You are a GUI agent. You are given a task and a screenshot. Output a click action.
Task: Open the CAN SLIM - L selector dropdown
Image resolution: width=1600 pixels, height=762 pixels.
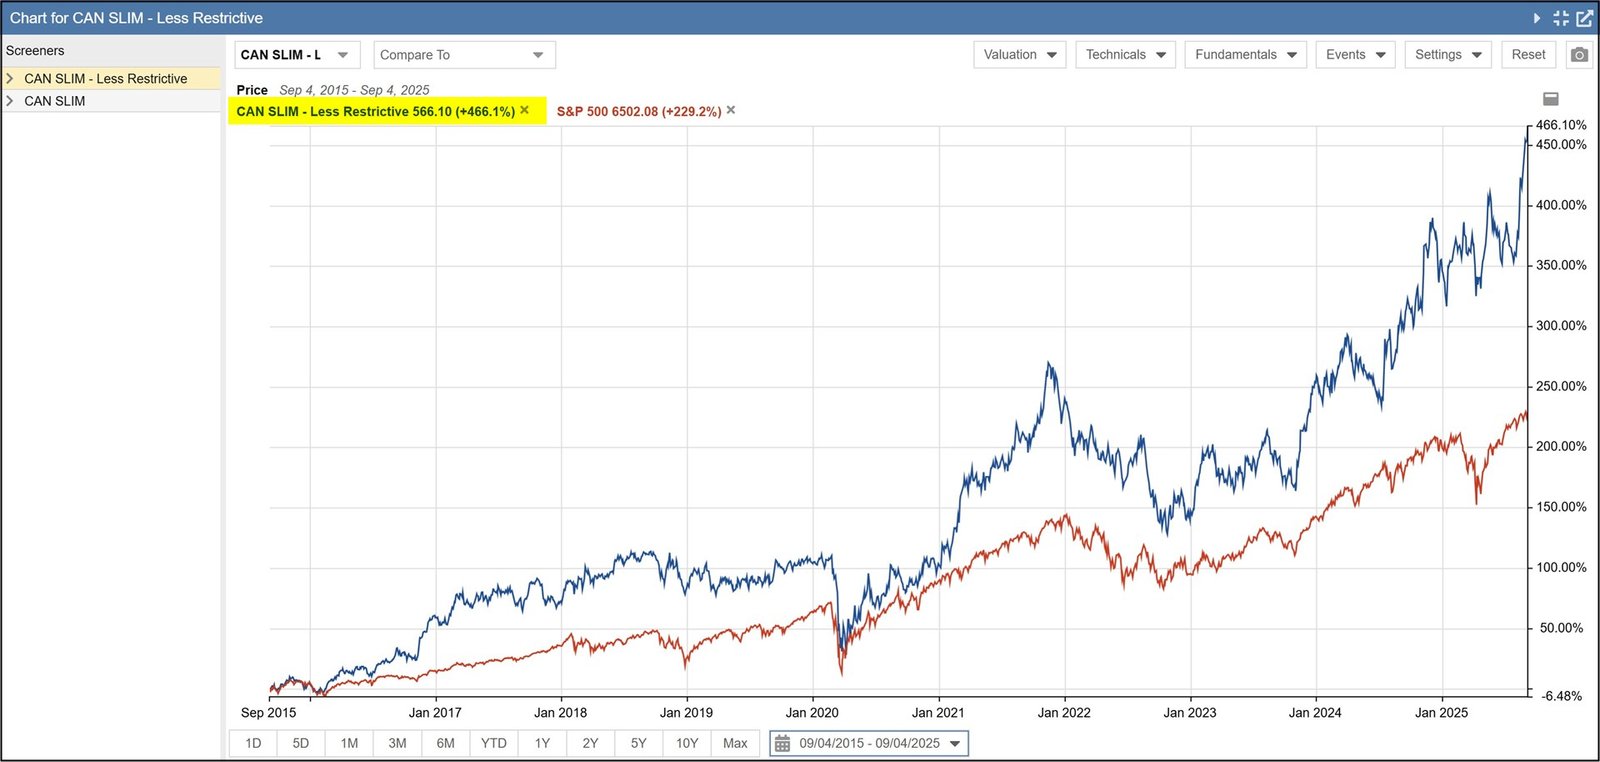click(x=296, y=55)
